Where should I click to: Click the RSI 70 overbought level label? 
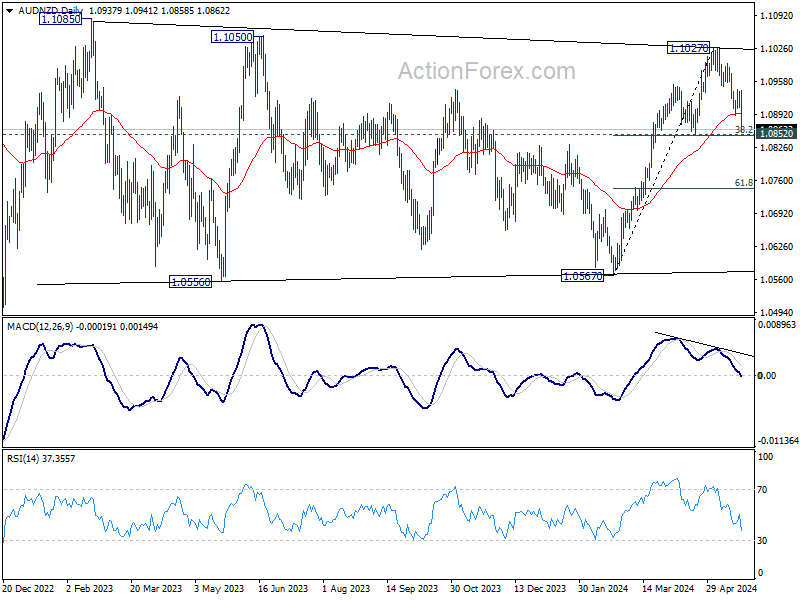coord(762,490)
